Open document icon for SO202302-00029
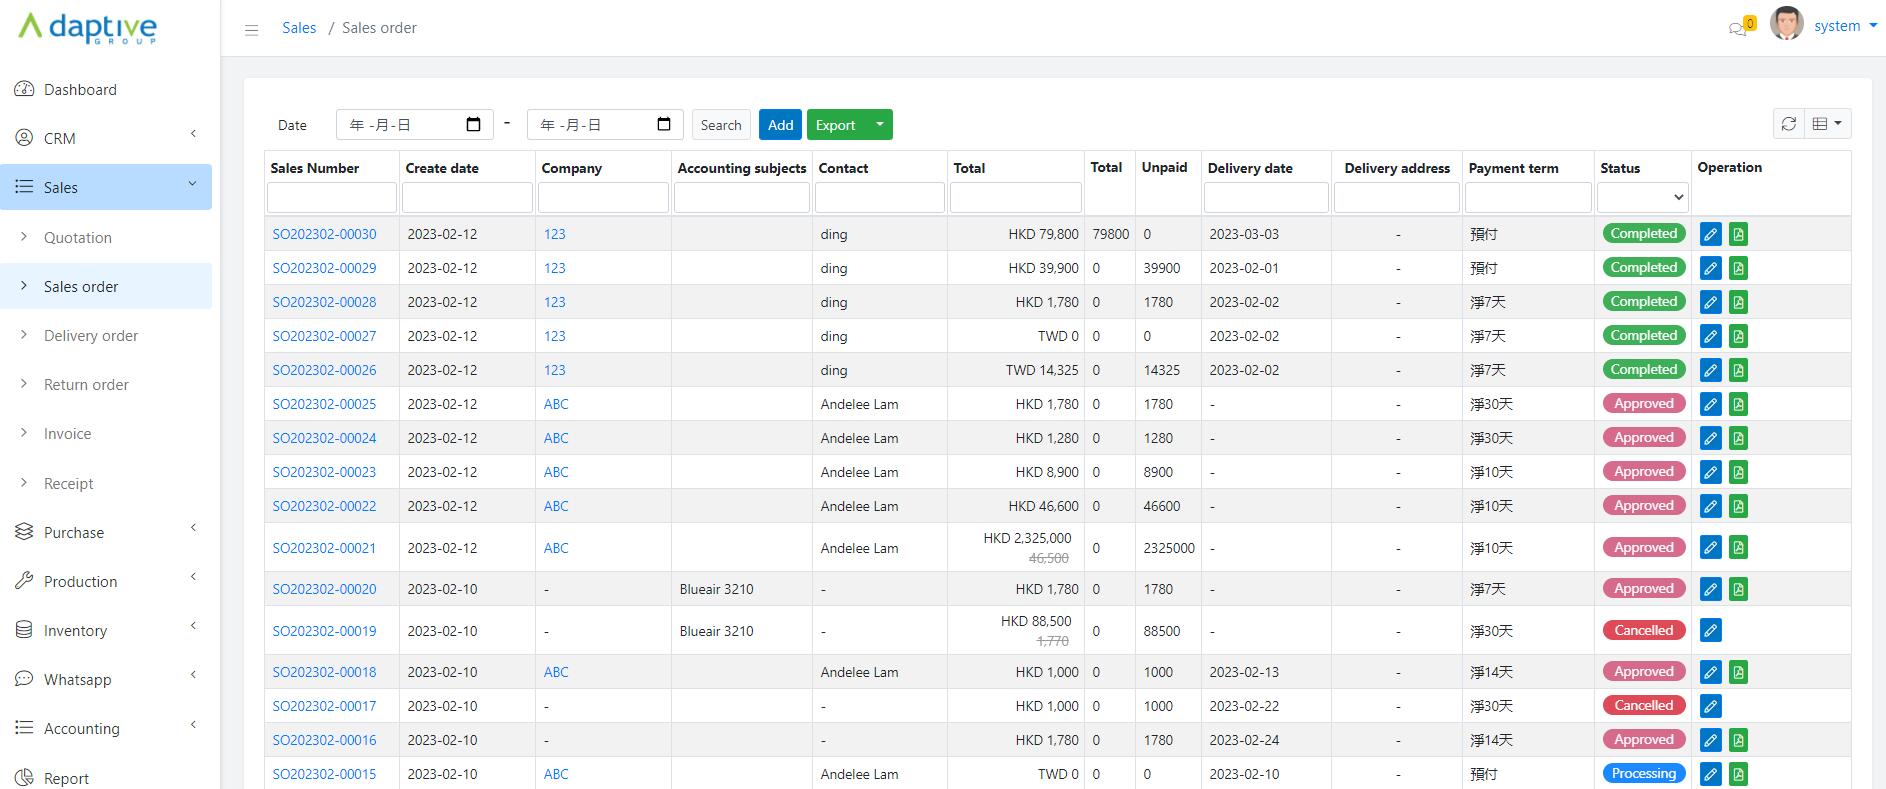This screenshot has width=1886, height=789. tap(1738, 269)
